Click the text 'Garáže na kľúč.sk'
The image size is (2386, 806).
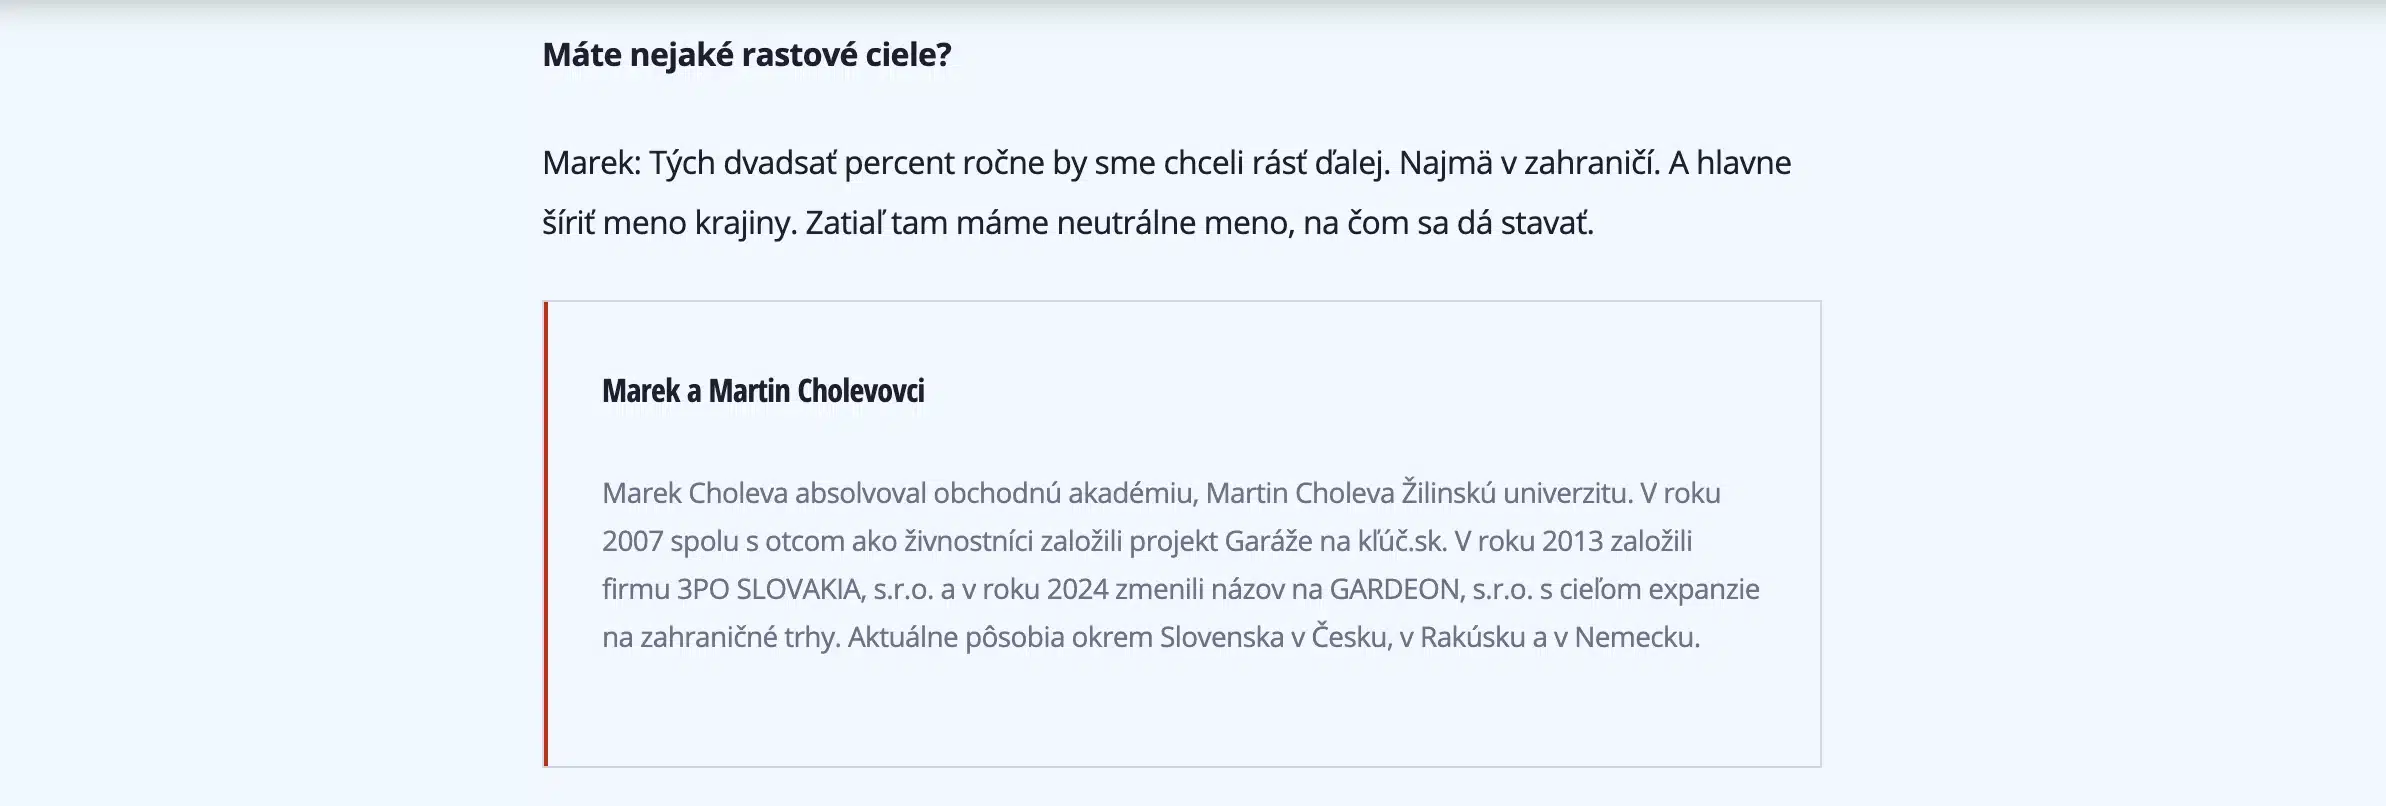tap(1335, 541)
